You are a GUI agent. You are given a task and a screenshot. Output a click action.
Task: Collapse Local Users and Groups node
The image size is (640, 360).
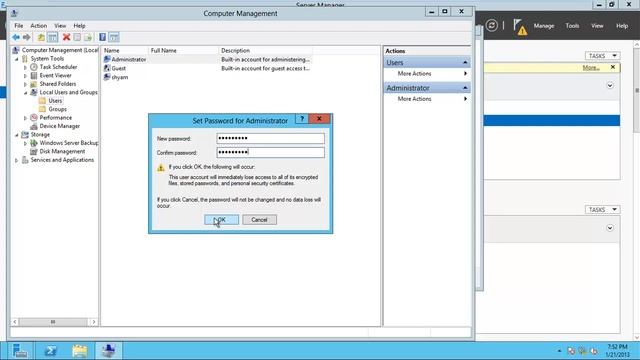click(25, 93)
